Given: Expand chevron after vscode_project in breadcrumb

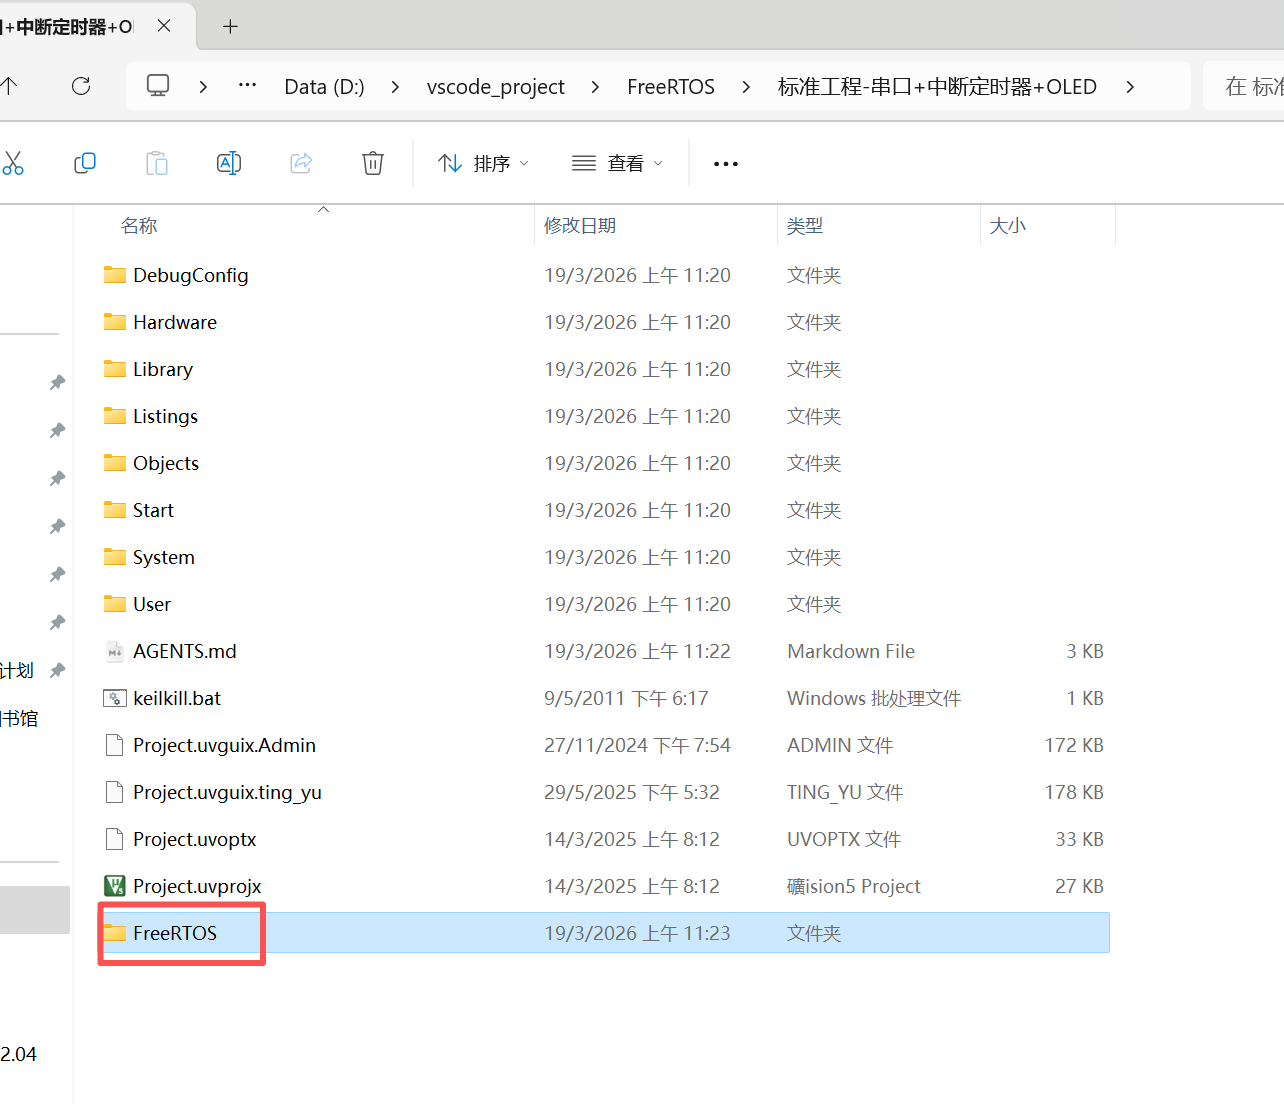Looking at the screenshot, I should click(x=596, y=87).
